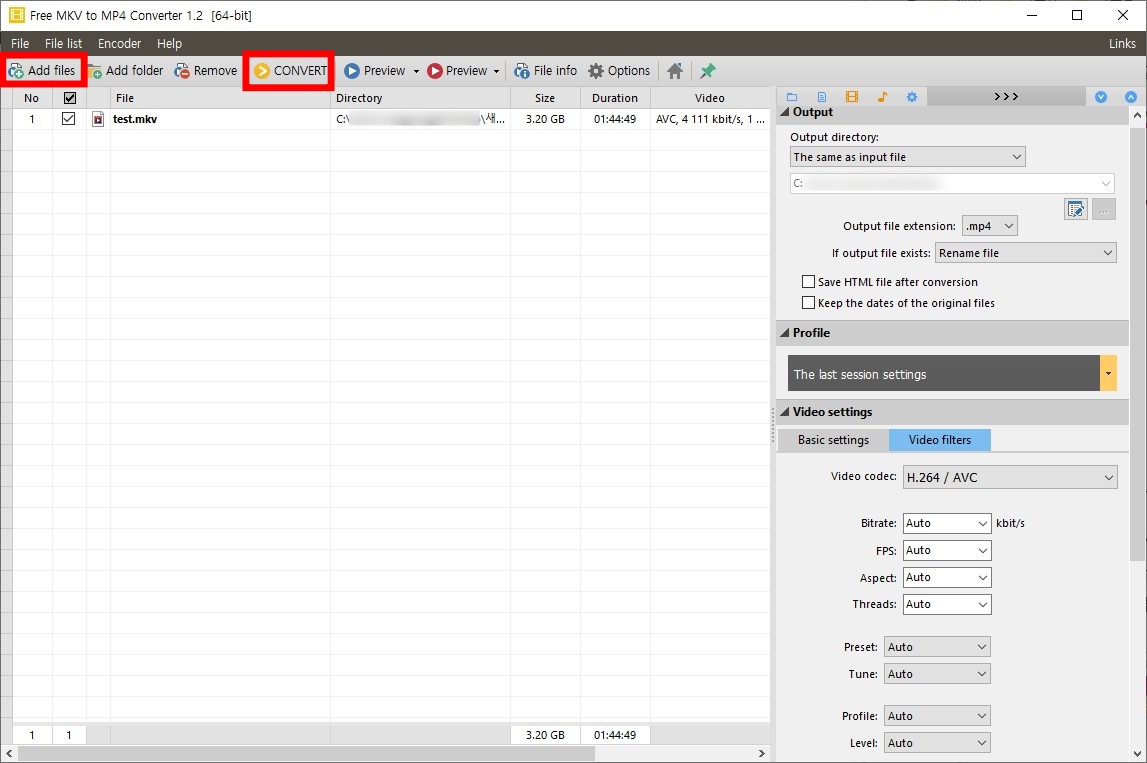
Task: Click the document icon in panel header
Action: tap(821, 97)
